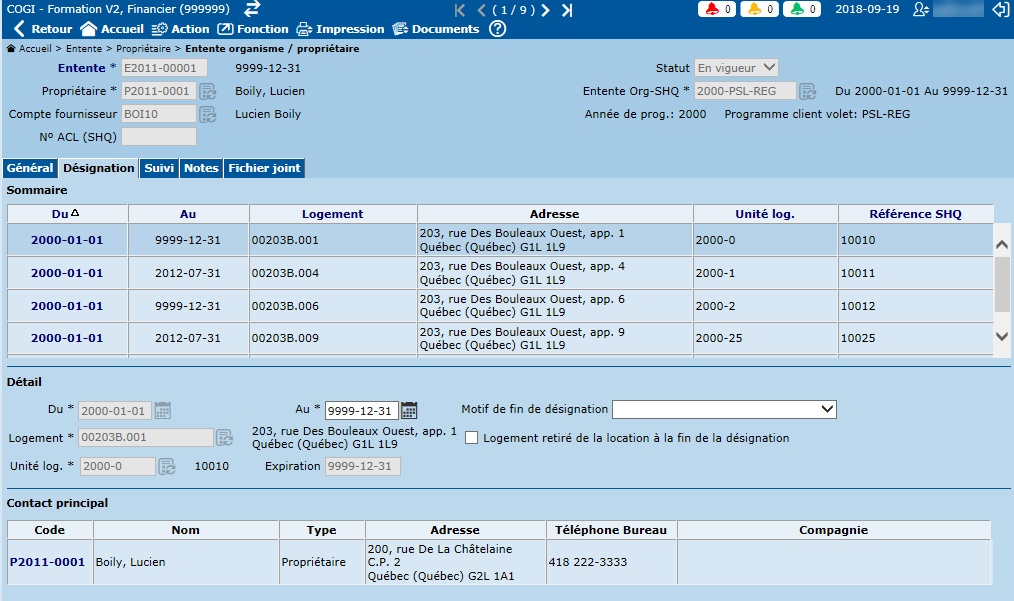The height and width of the screenshot is (601, 1014).
Task: Check 'Logement retiré de la location' box
Action: tap(472, 438)
